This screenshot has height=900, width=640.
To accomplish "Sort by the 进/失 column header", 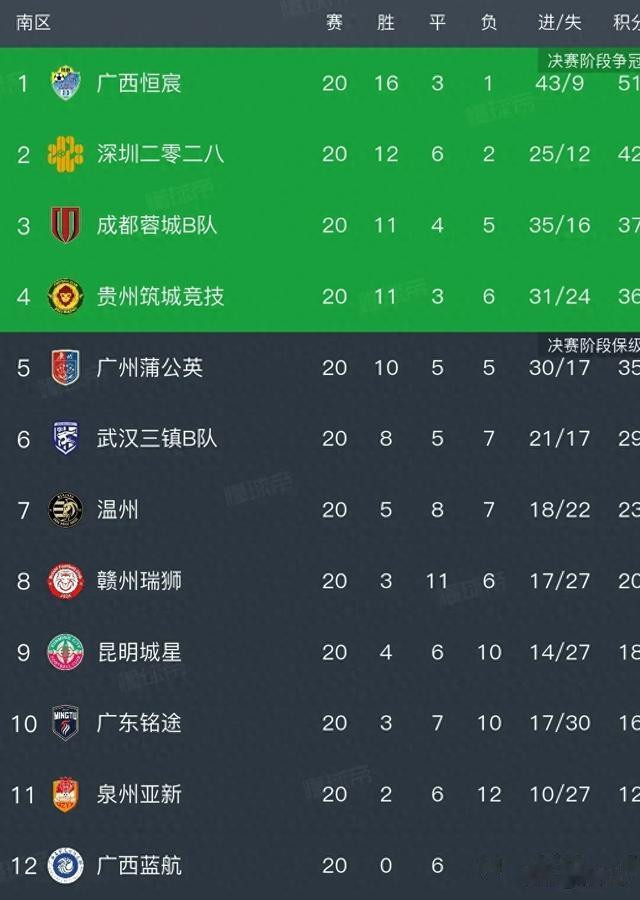I will point(560,22).
